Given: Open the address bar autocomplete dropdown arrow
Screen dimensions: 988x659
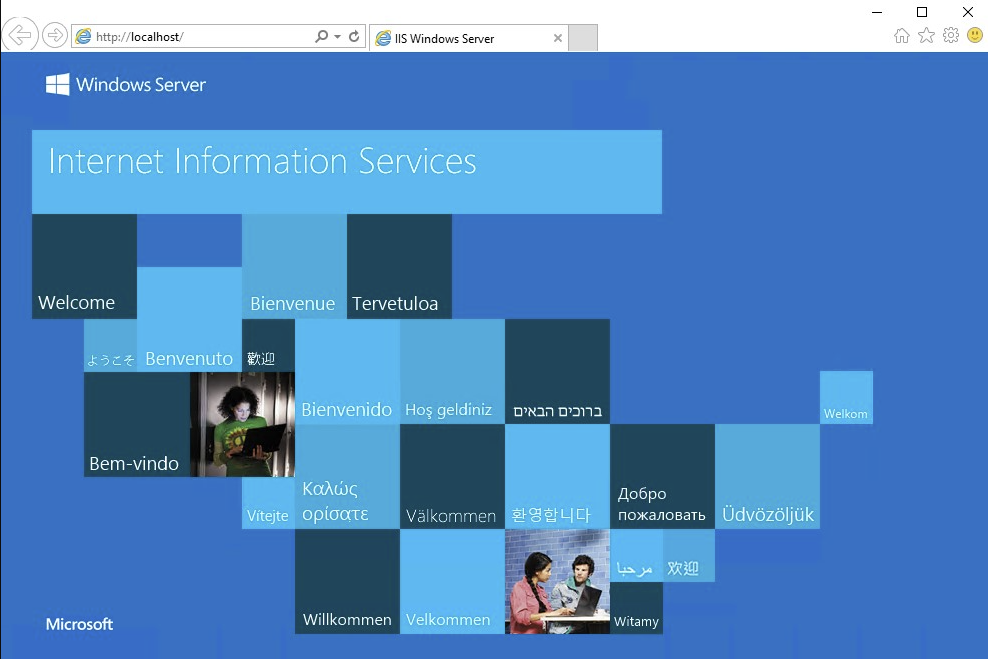Looking at the screenshot, I should click(338, 37).
